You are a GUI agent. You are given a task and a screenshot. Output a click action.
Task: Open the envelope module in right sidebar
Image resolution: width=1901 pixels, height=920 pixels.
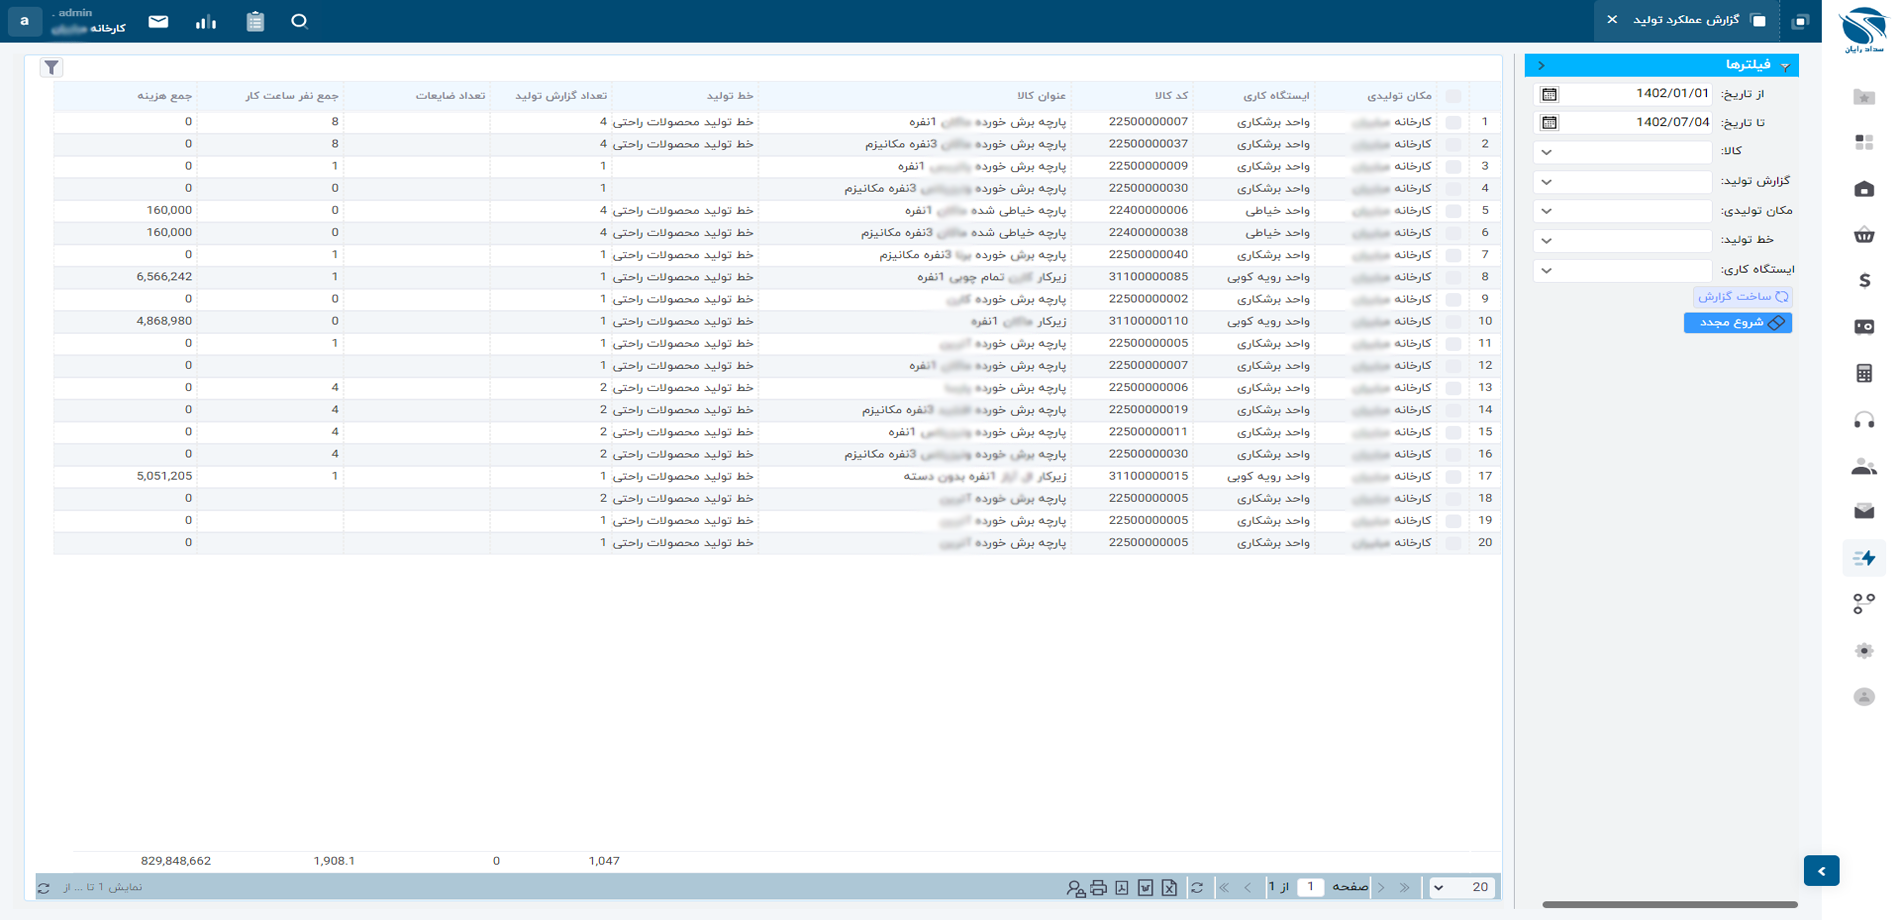1864,511
